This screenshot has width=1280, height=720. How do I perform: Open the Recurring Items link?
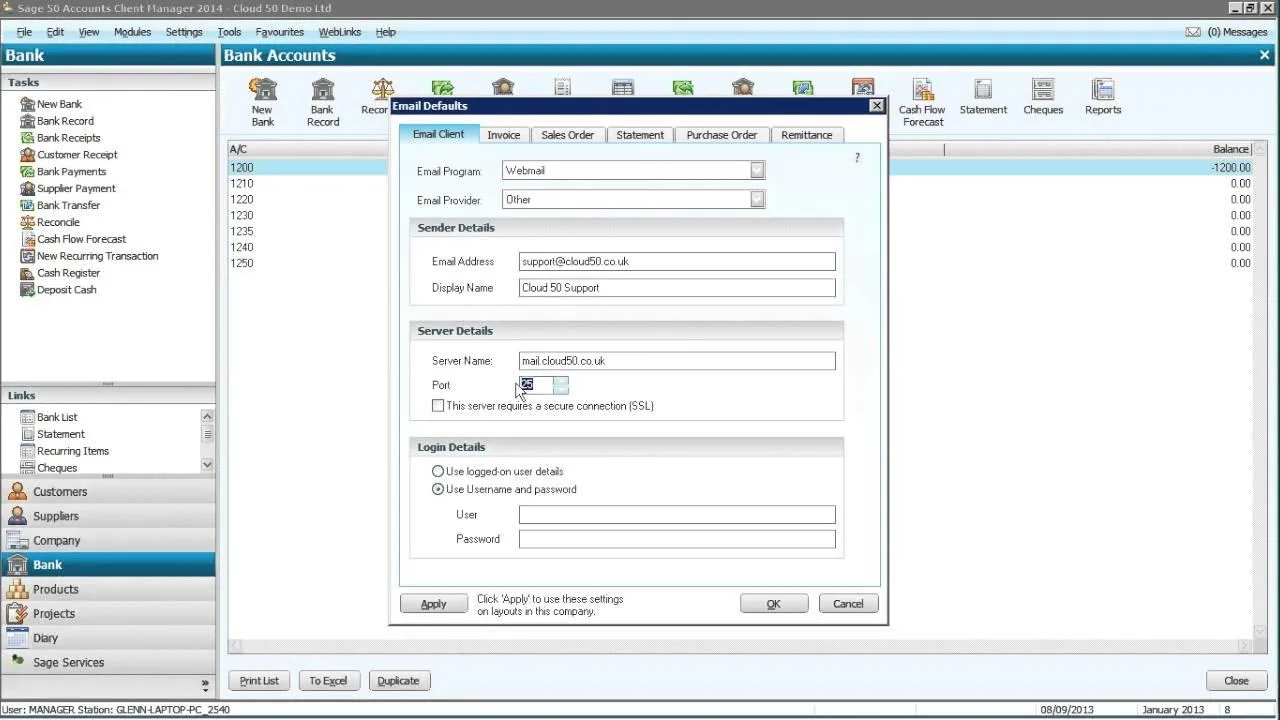tap(72, 451)
